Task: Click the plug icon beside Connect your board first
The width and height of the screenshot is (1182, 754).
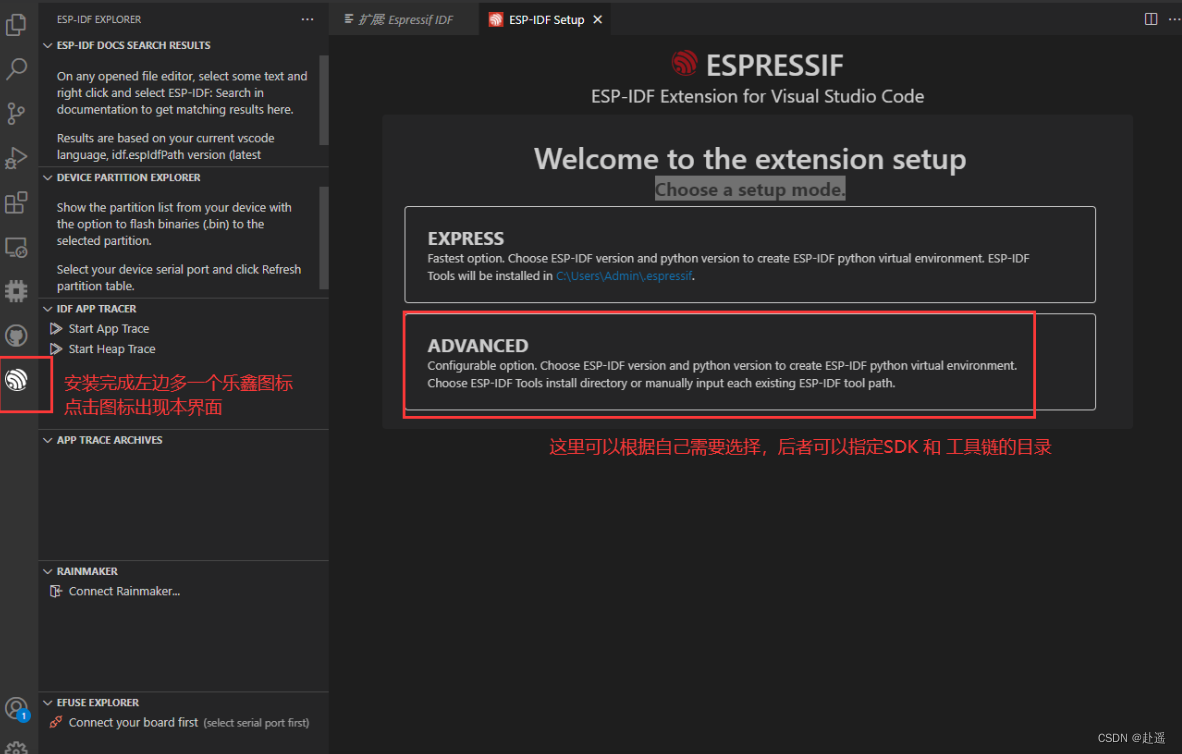Action: tap(56, 722)
